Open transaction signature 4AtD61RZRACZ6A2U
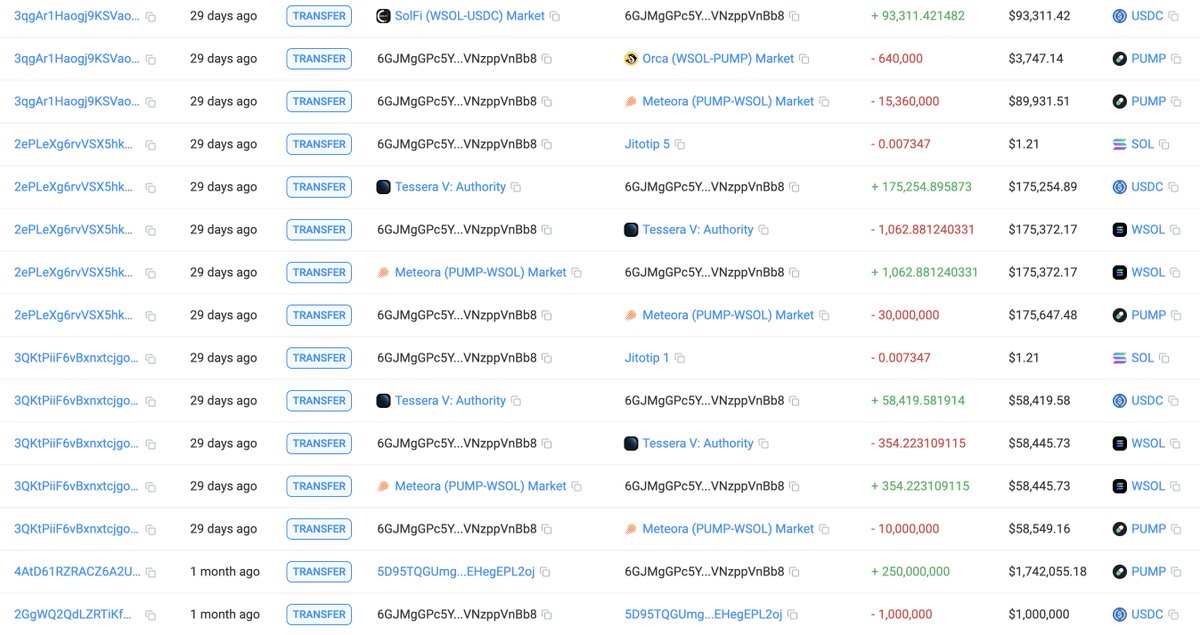This screenshot has height=635, width=1200. pos(77,572)
